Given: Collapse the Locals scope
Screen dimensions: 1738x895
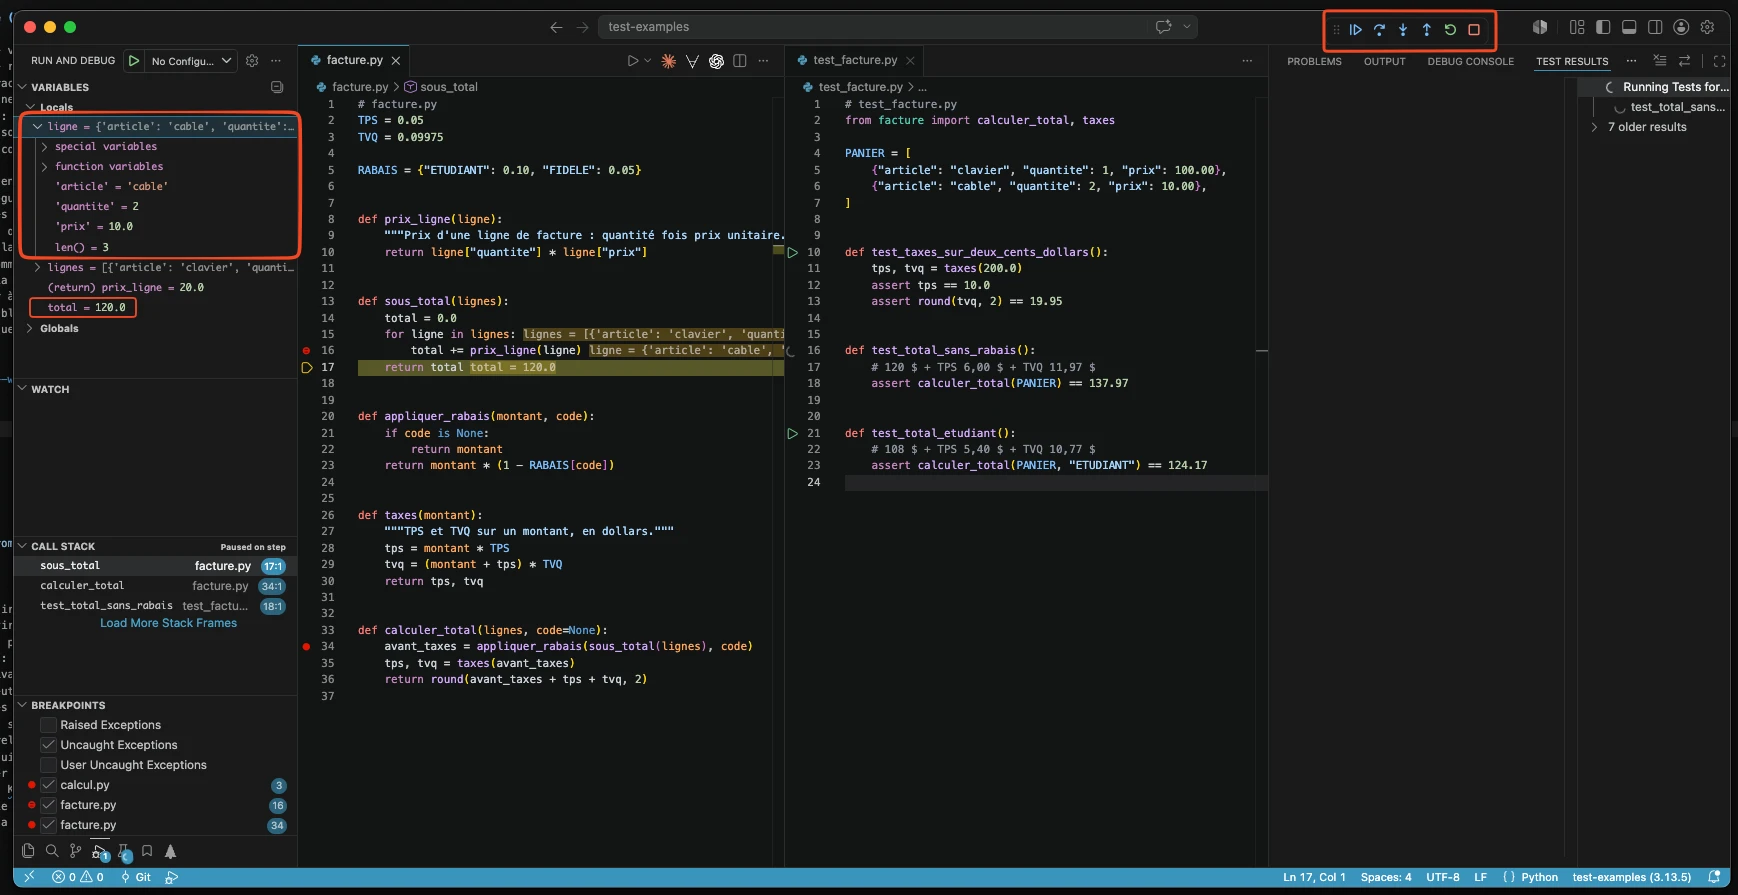Looking at the screenshot, I should coord(30,107).
